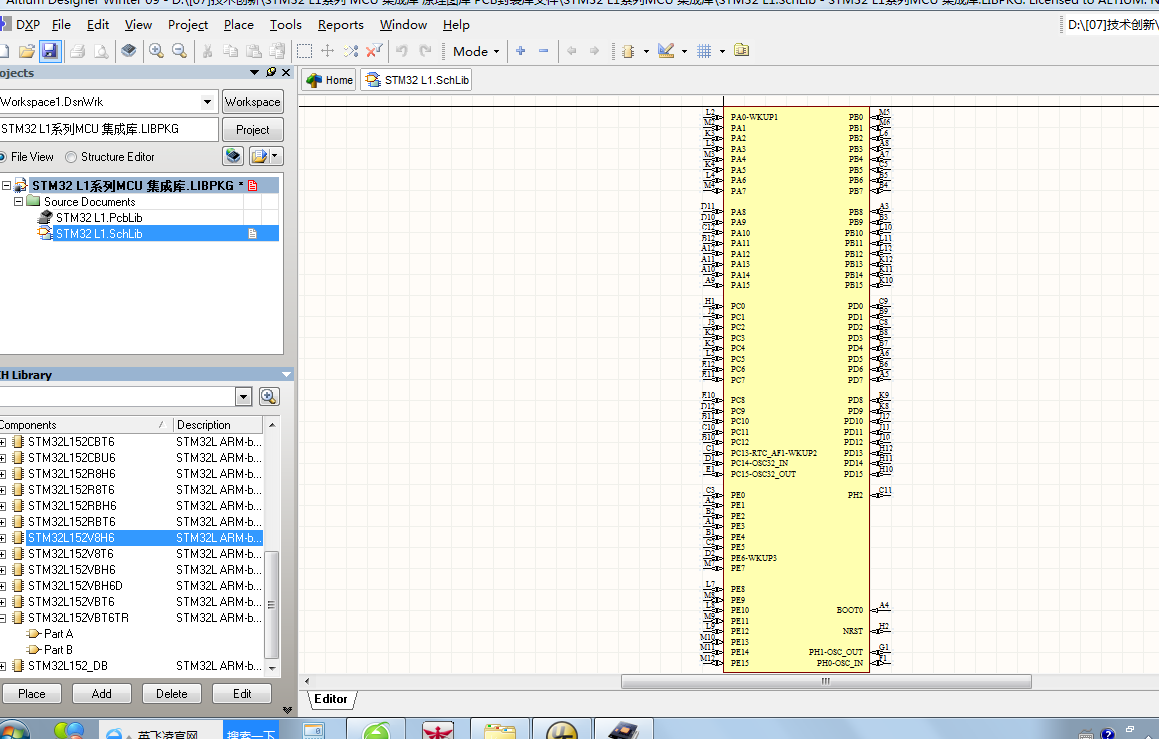Screen dimensions: 1159x739
Task: Click the Print toolbar icon
Action: (77, 51)
